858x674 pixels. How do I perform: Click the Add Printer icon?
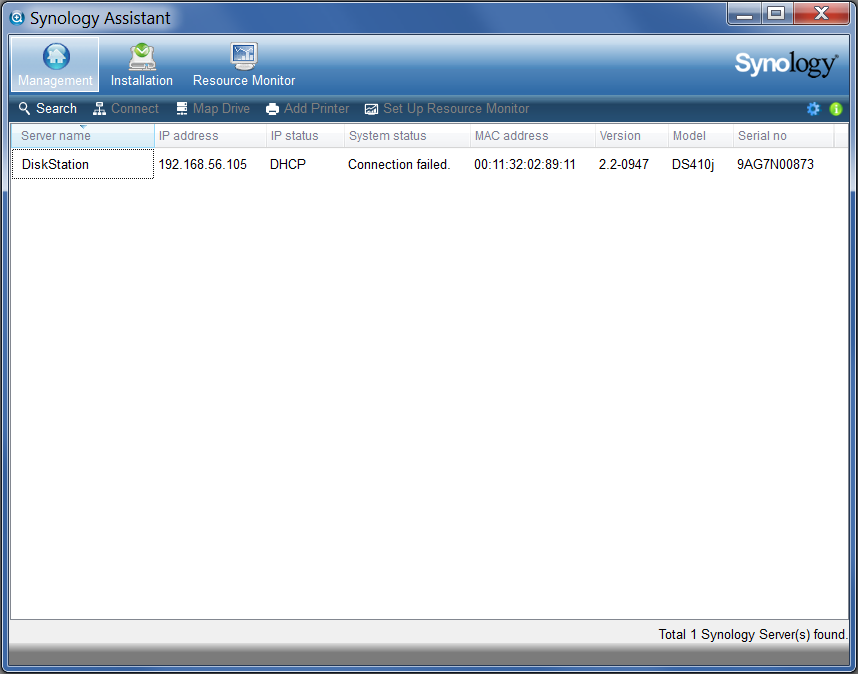(272, 109)
